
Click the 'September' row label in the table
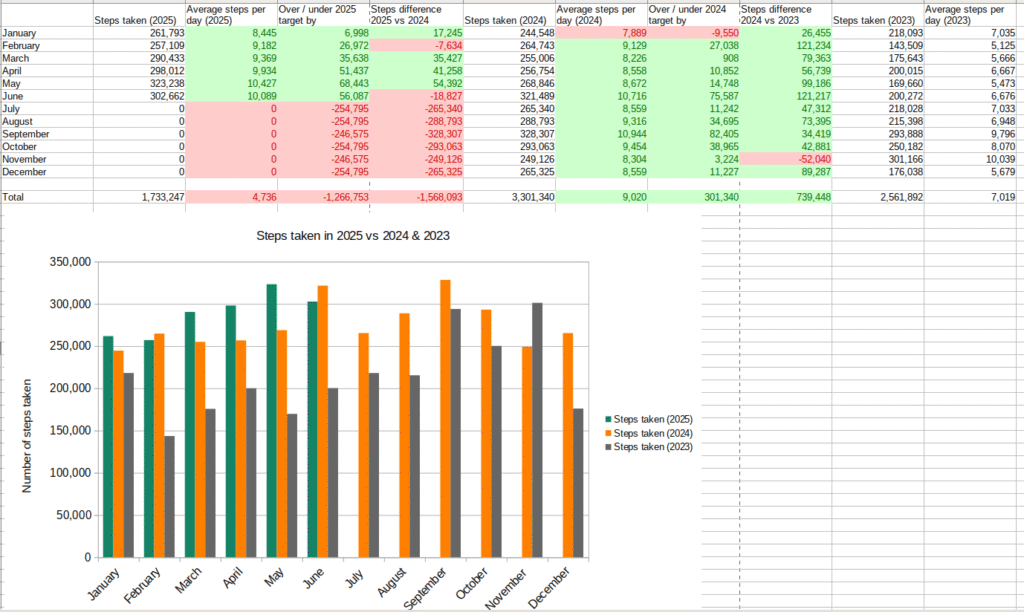click(26, 134)
